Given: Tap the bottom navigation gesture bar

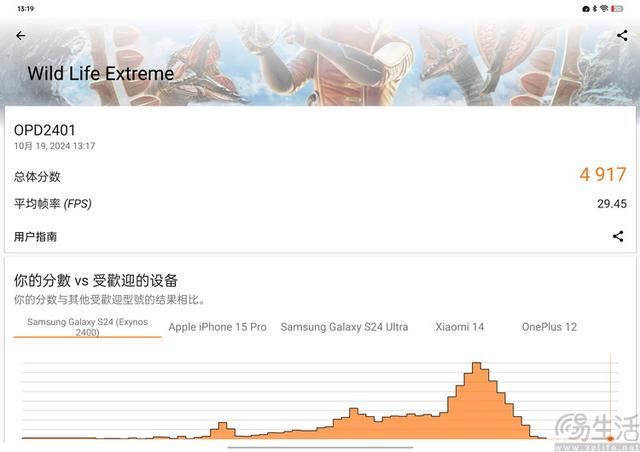Looking at the screenshot, I should [x=320, y=447].
